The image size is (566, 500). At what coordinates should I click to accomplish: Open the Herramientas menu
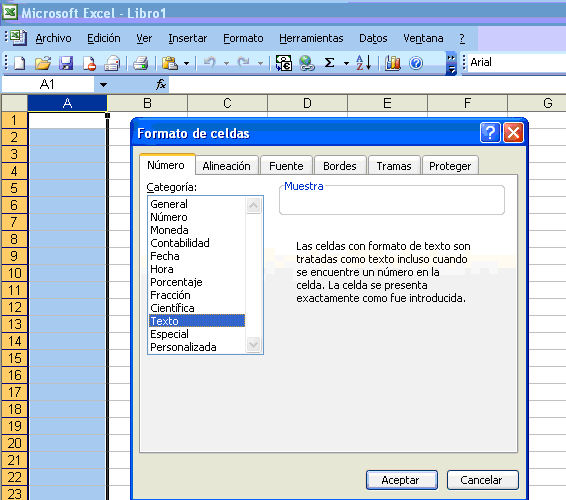311,38
